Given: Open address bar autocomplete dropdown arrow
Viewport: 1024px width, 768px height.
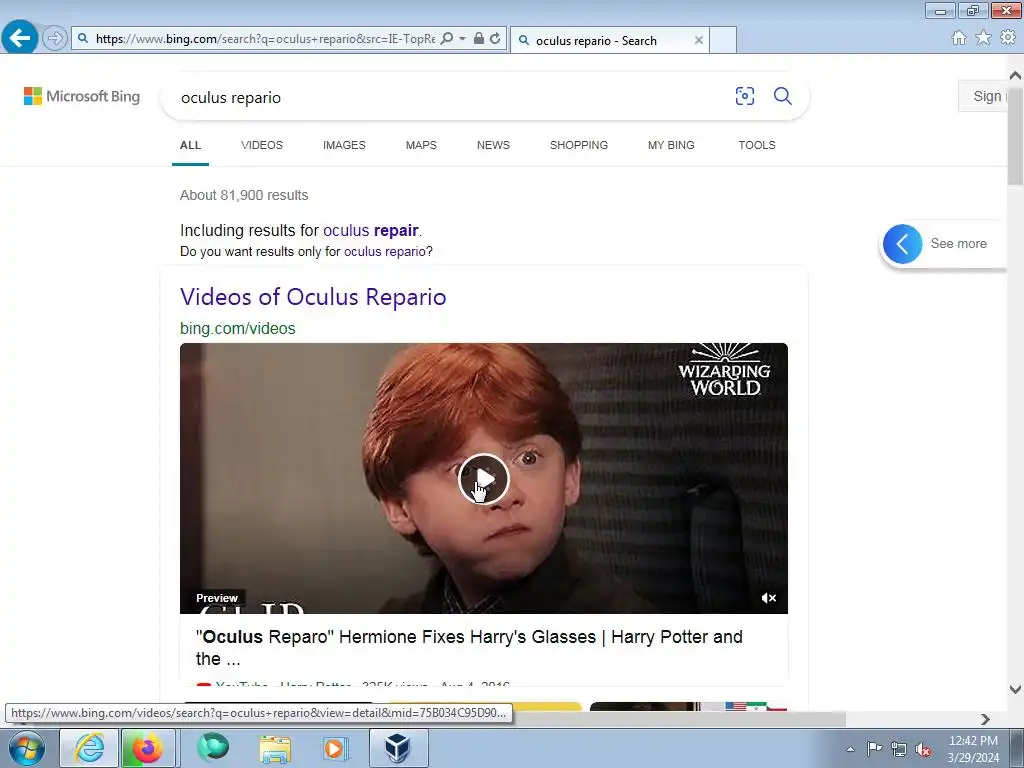Looking at the screenshot, I should (x=462, y=39).
